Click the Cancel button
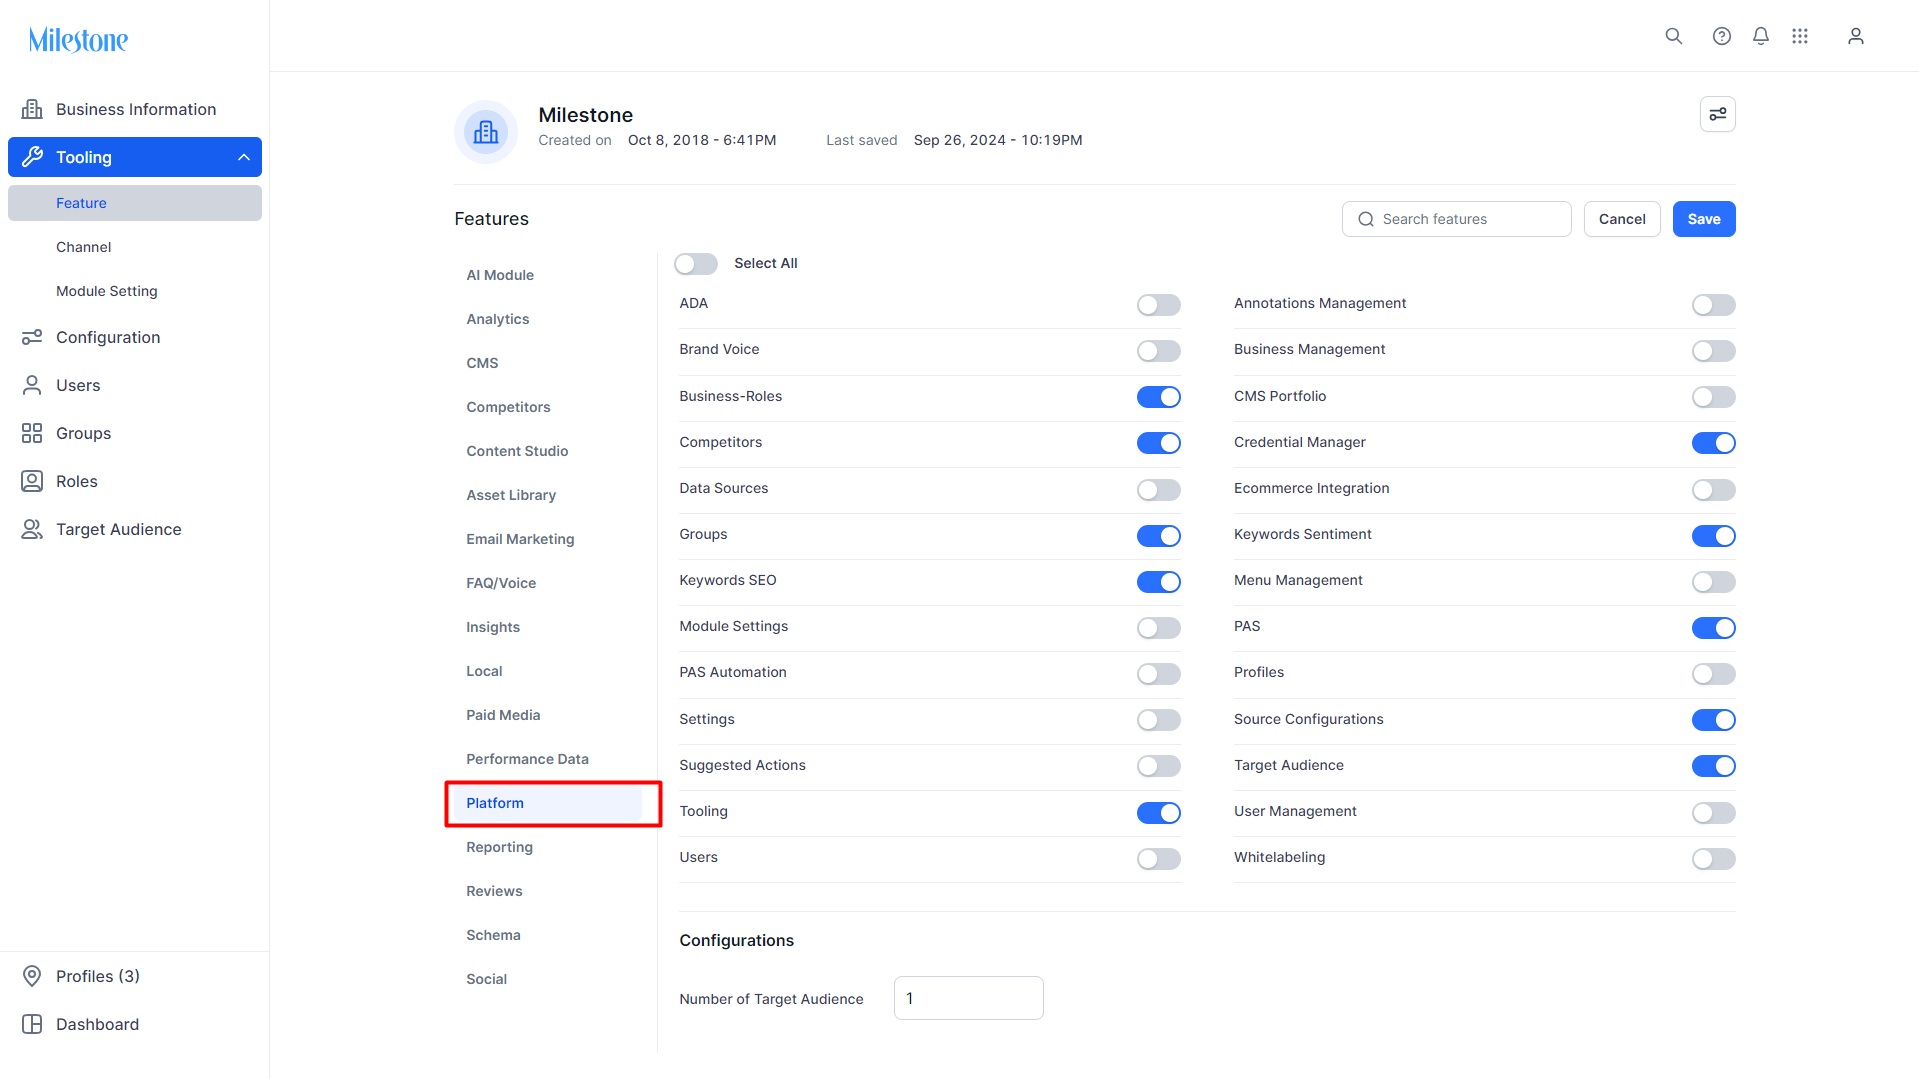 [1622, 219]
